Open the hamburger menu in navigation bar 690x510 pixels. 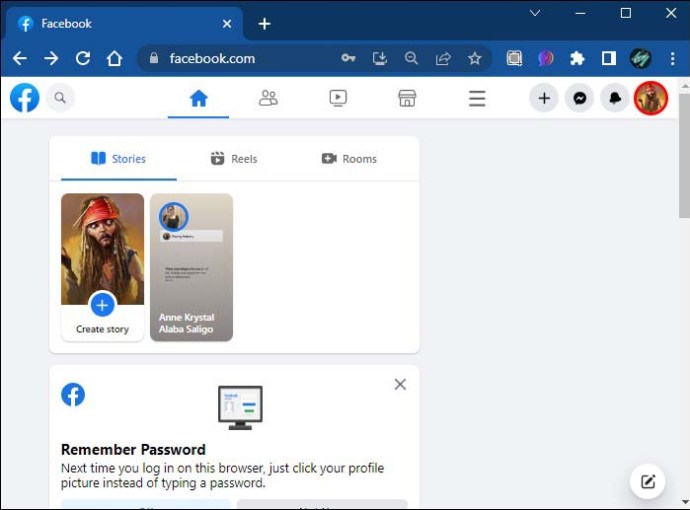point(477,98)
